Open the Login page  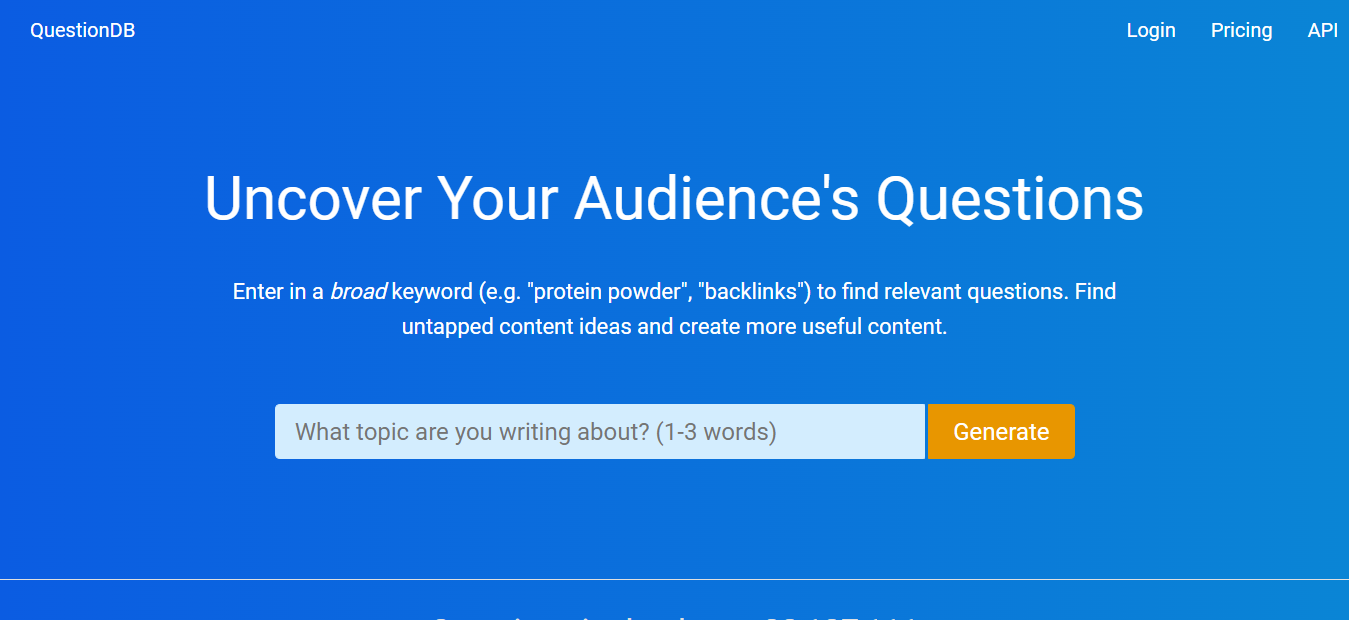click(1151, 31)
